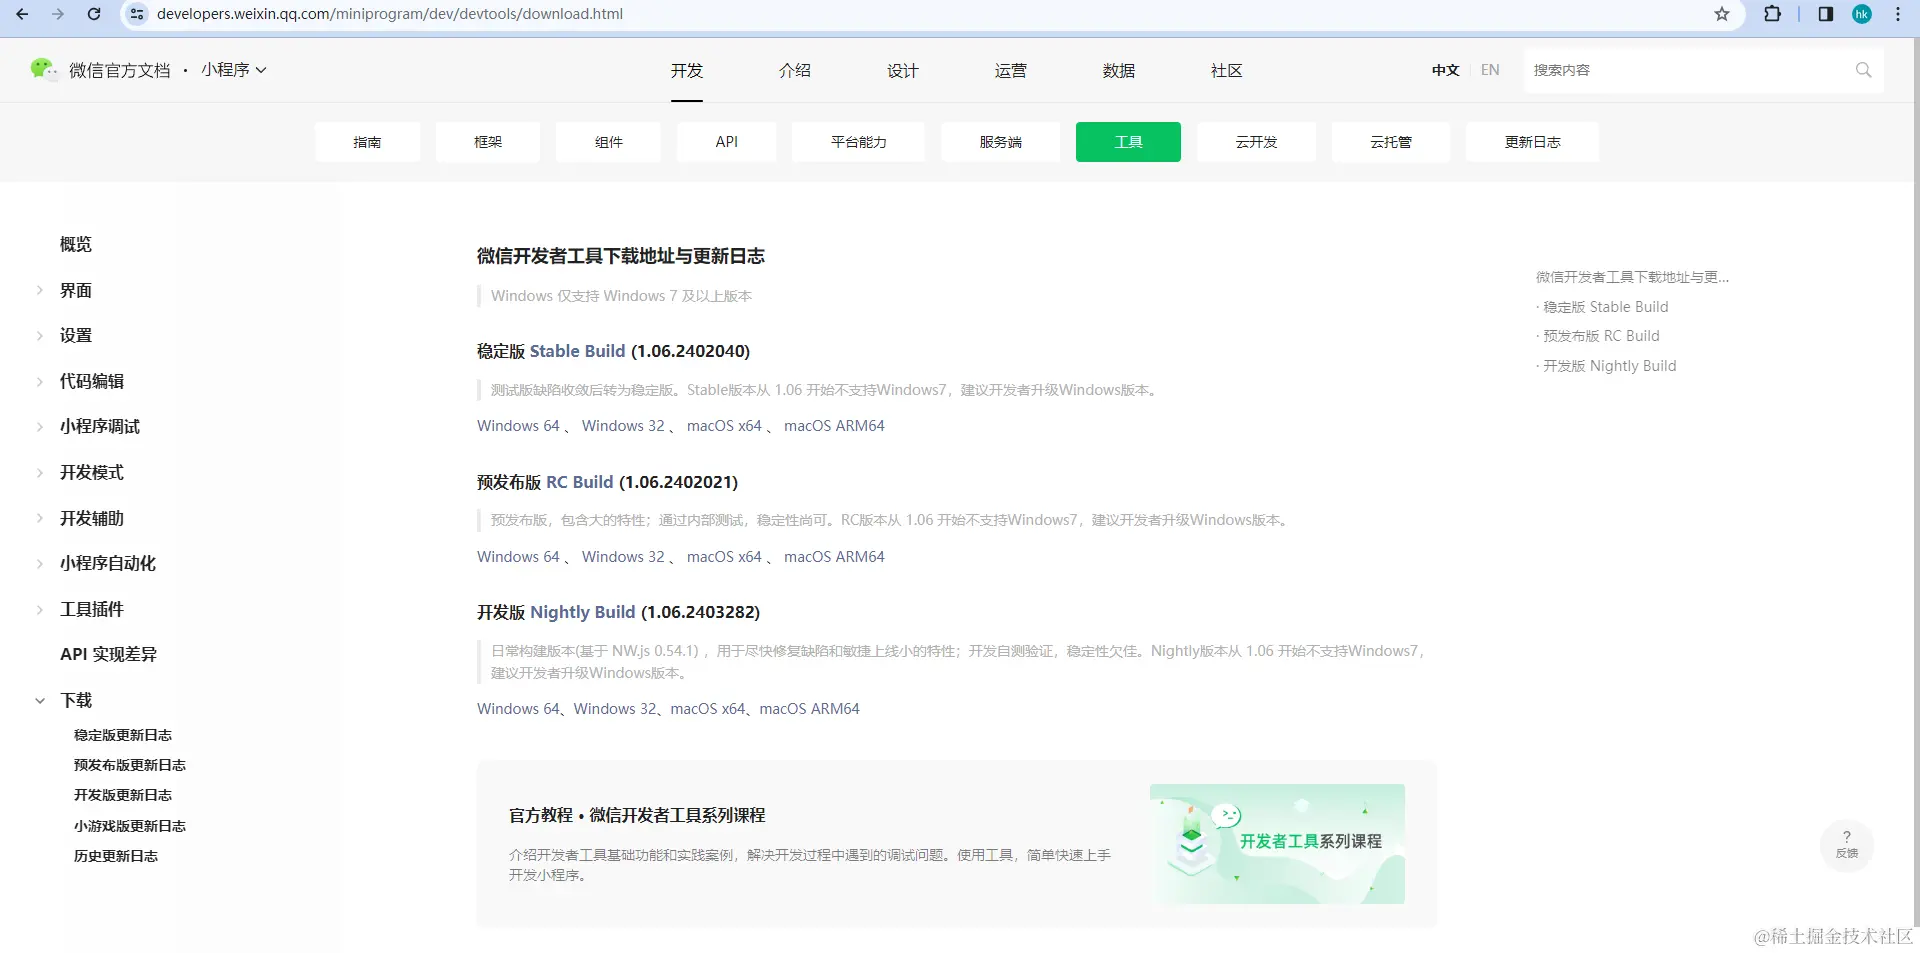Select the 组件 sub-navigation button
Image resolution: width=1920 pixels, height=953 pixels.
(608, 142)
